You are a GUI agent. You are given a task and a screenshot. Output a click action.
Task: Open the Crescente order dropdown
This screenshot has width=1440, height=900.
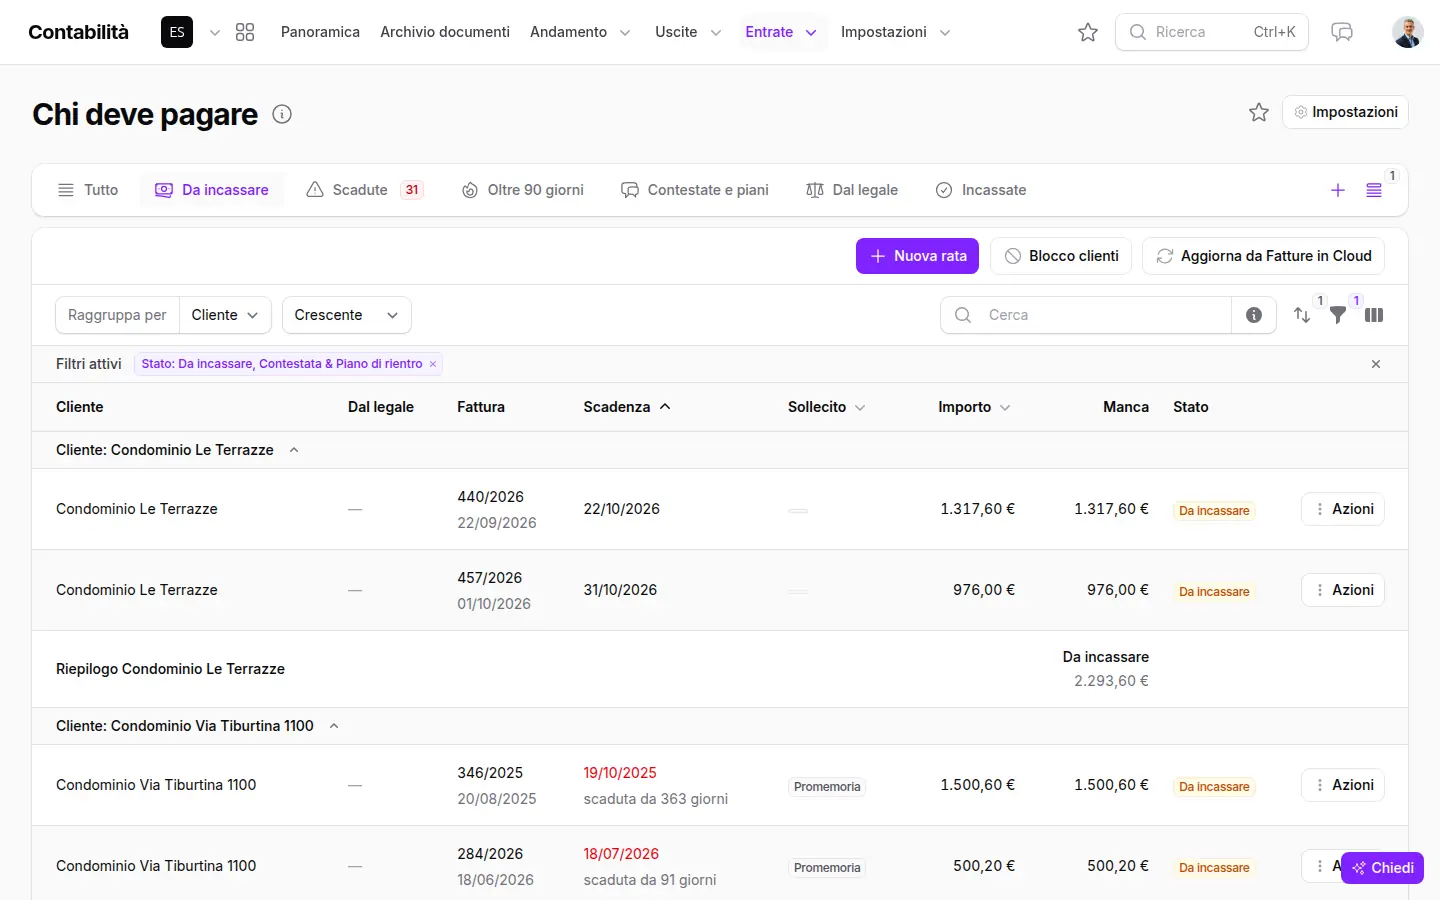point(346,315)
